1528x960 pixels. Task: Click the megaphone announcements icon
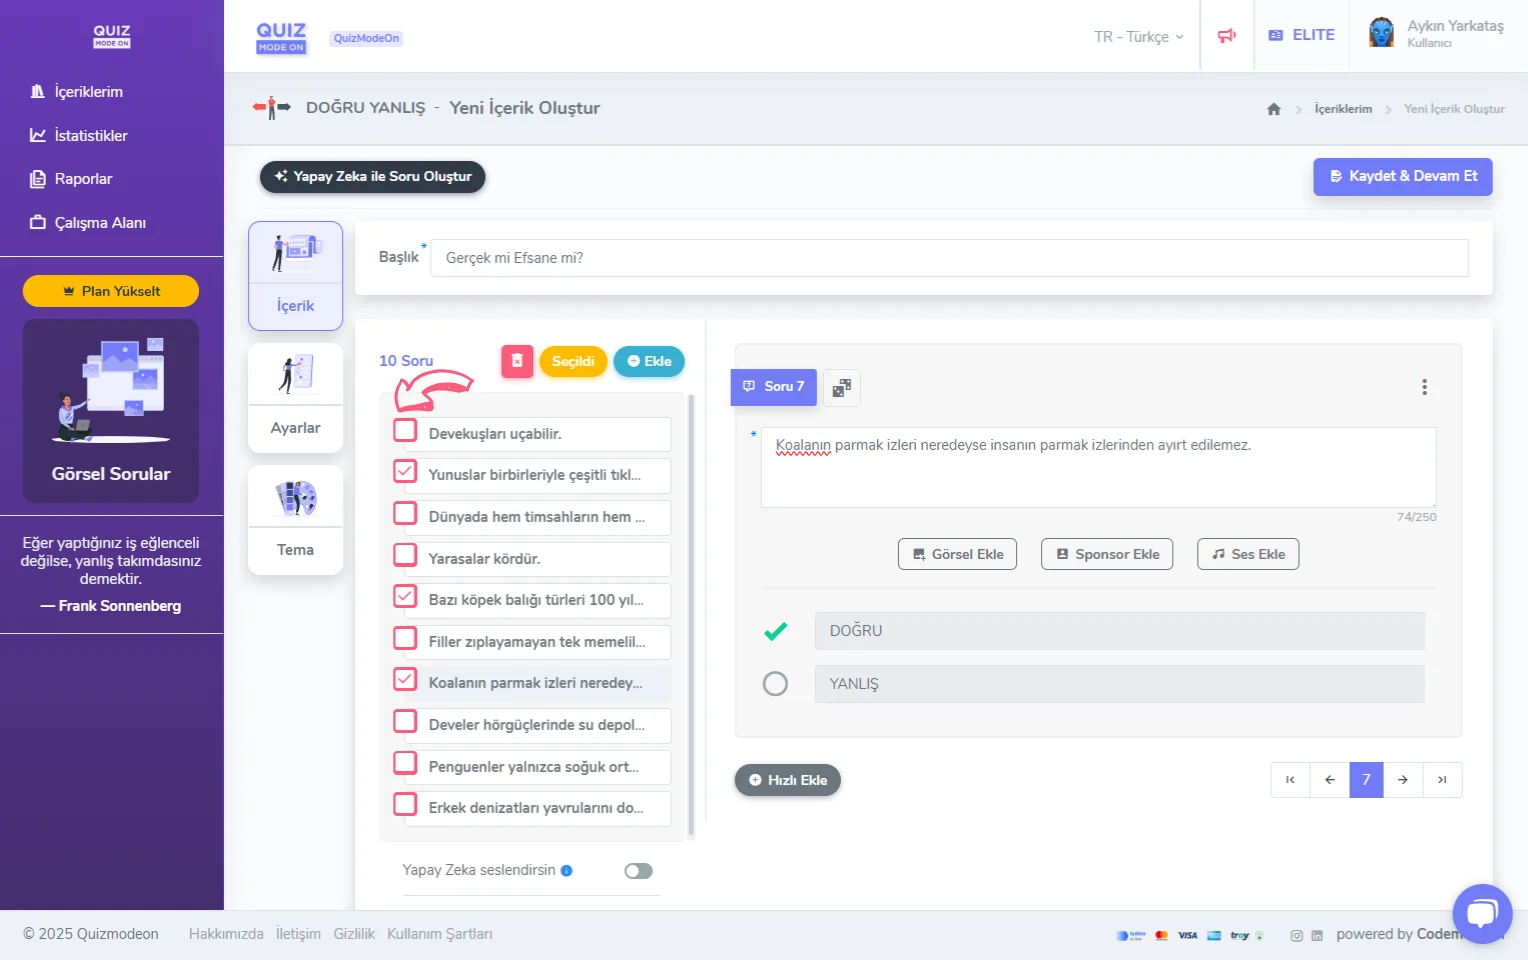tap(1226, 36)
